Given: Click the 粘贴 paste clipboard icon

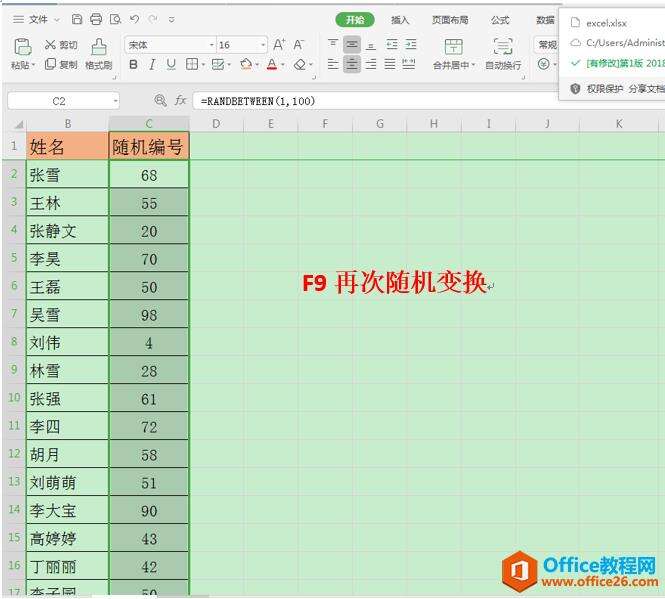Looking at the screenshot, I should [x=22, y=46].
